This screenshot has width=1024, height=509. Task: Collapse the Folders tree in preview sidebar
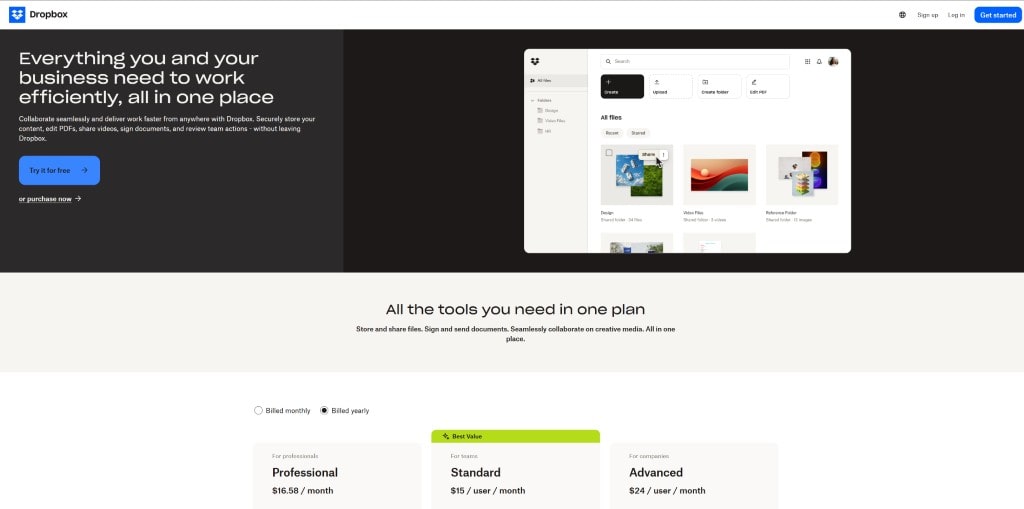533,100
